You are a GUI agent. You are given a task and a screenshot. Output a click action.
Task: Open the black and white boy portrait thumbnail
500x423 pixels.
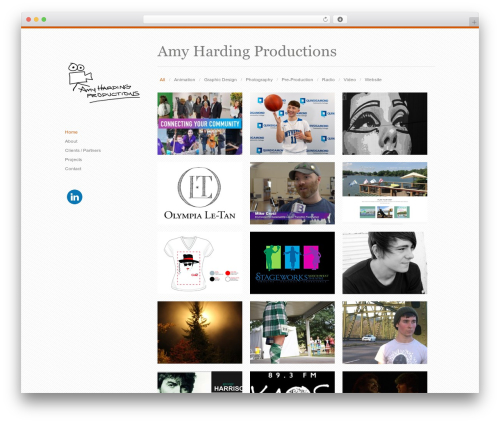[385, 263]
